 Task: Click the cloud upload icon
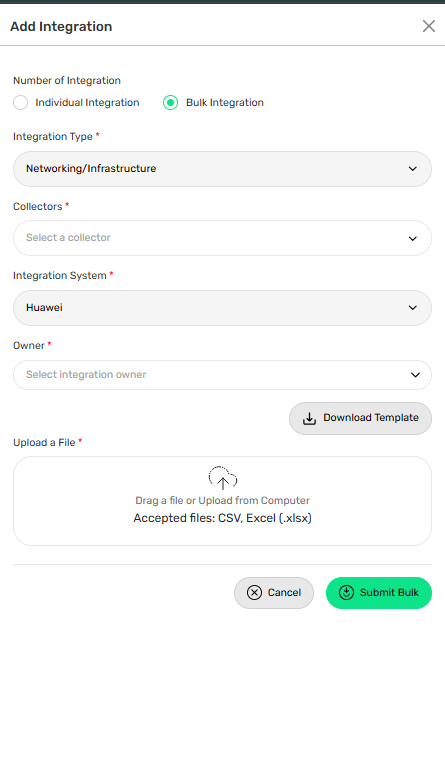(222, 478)
